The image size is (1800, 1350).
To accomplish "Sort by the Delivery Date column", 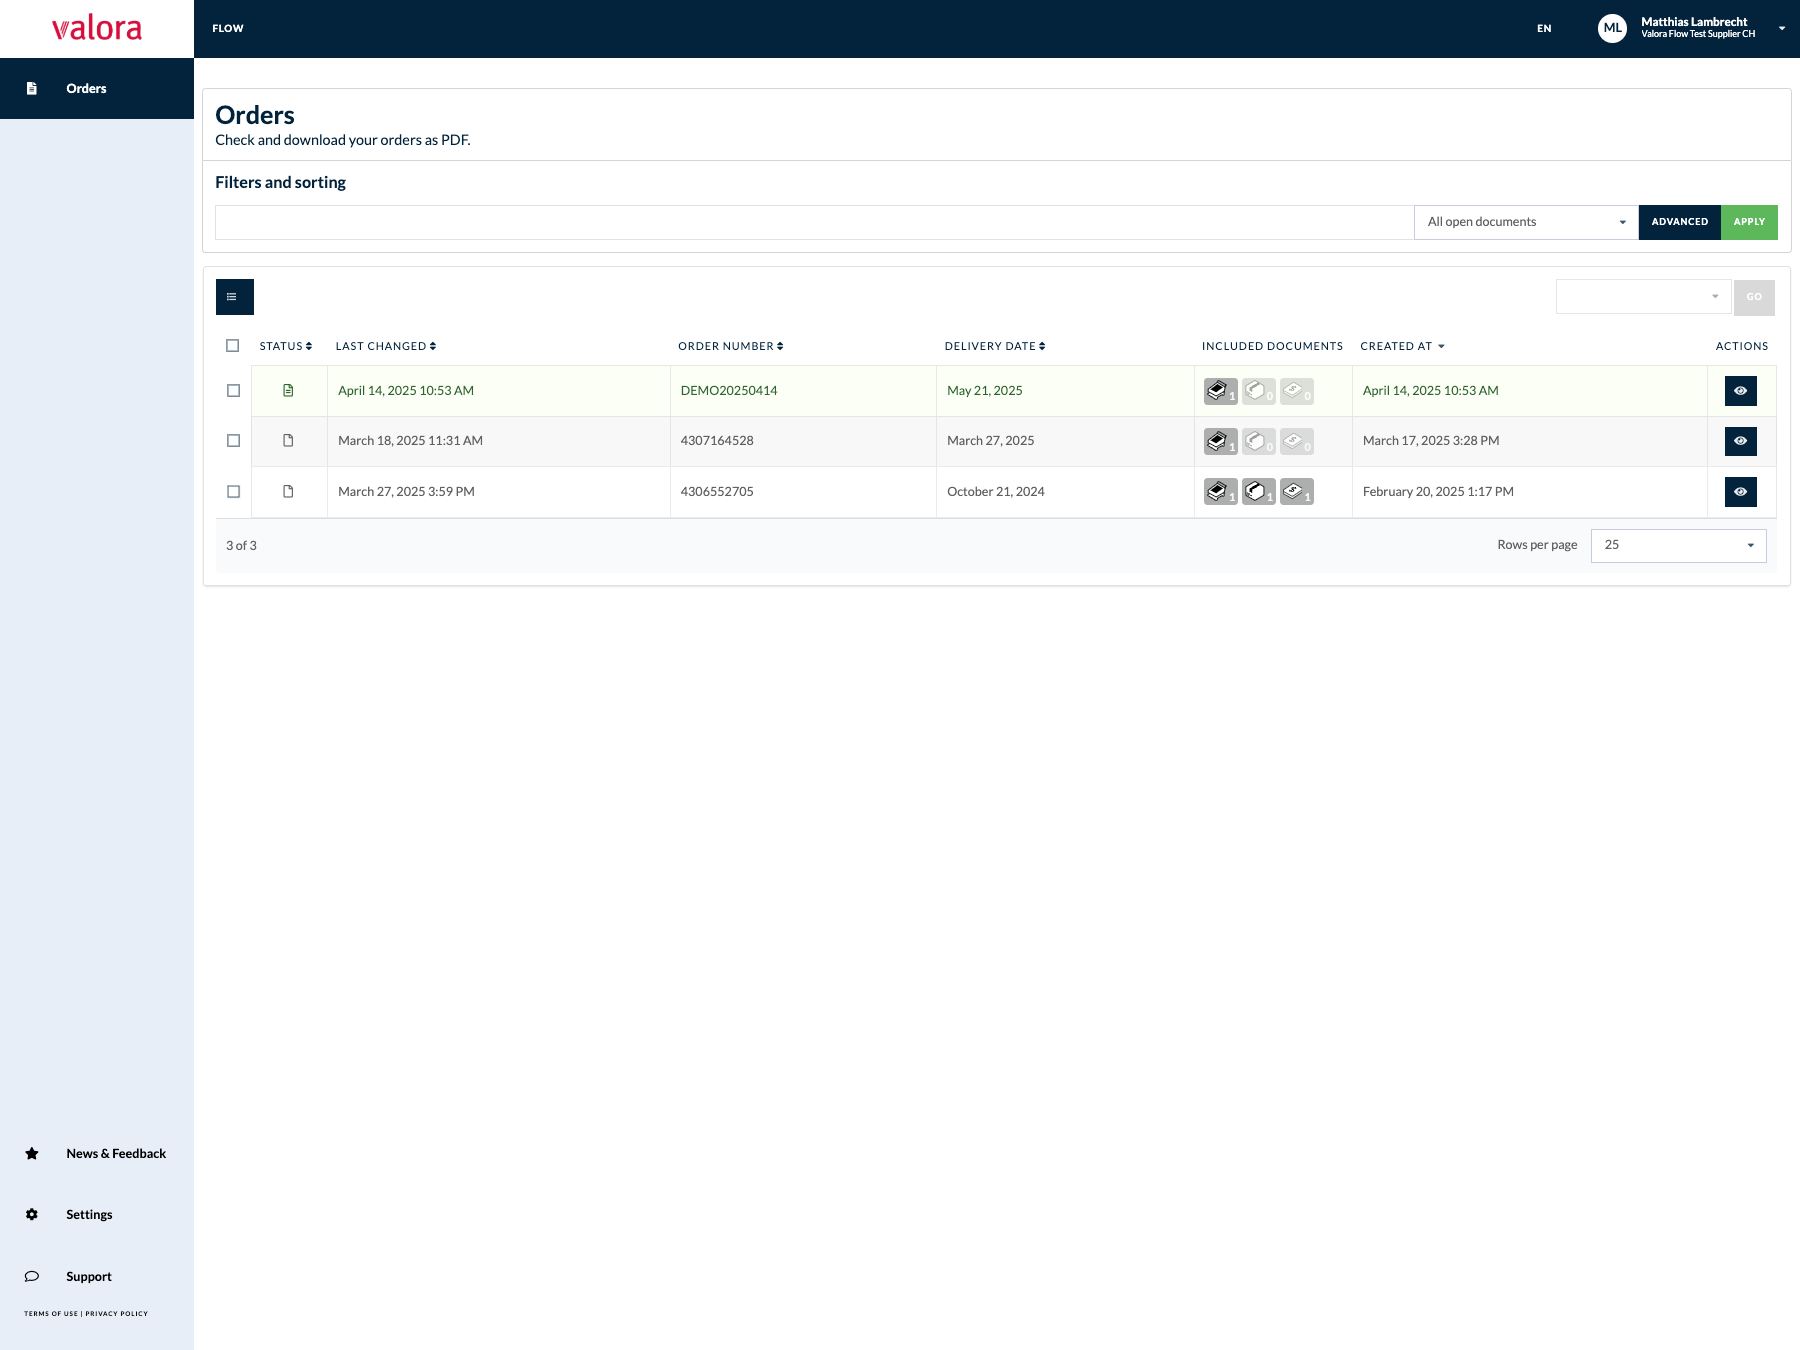I will click(995, 346).
